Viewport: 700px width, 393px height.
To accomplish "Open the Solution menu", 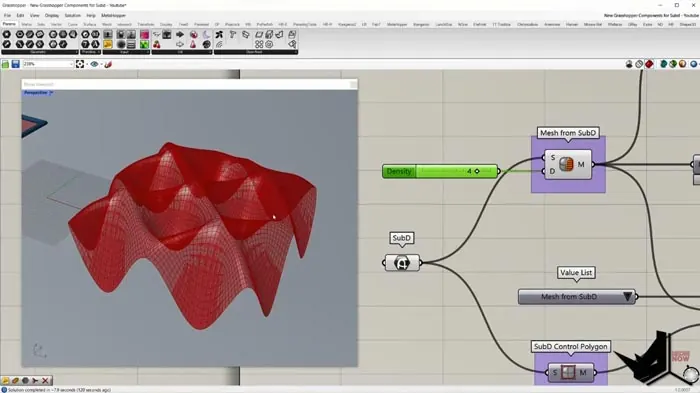I will click(x=72, y=15).
